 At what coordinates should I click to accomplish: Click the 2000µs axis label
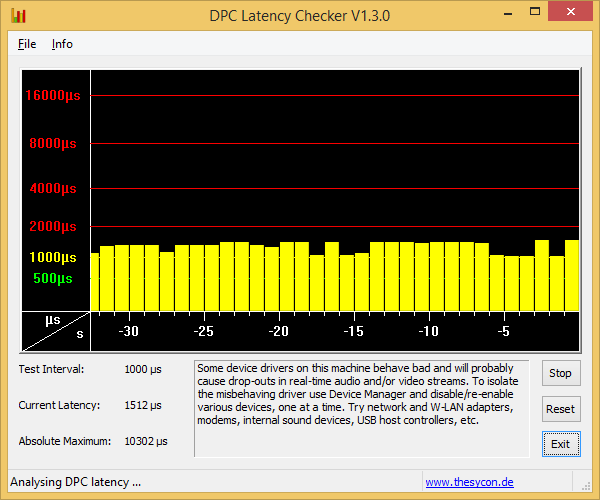point(53,226)
